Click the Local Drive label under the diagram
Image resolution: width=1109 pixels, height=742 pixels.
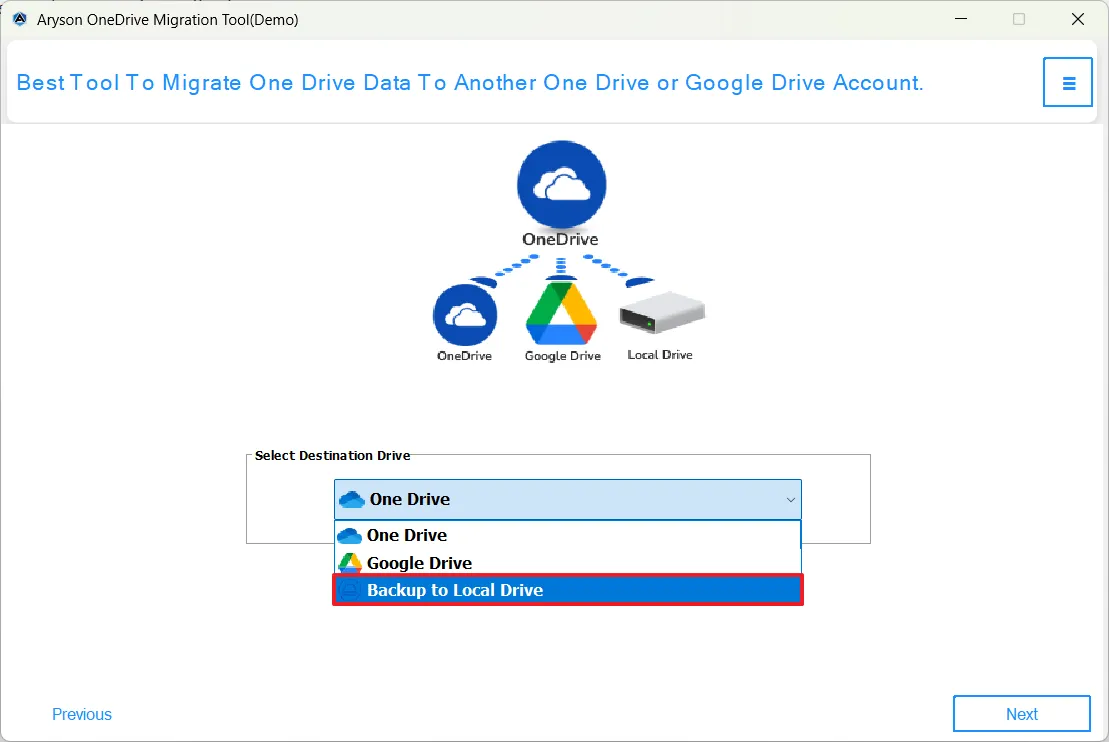(x=660, y=355)
